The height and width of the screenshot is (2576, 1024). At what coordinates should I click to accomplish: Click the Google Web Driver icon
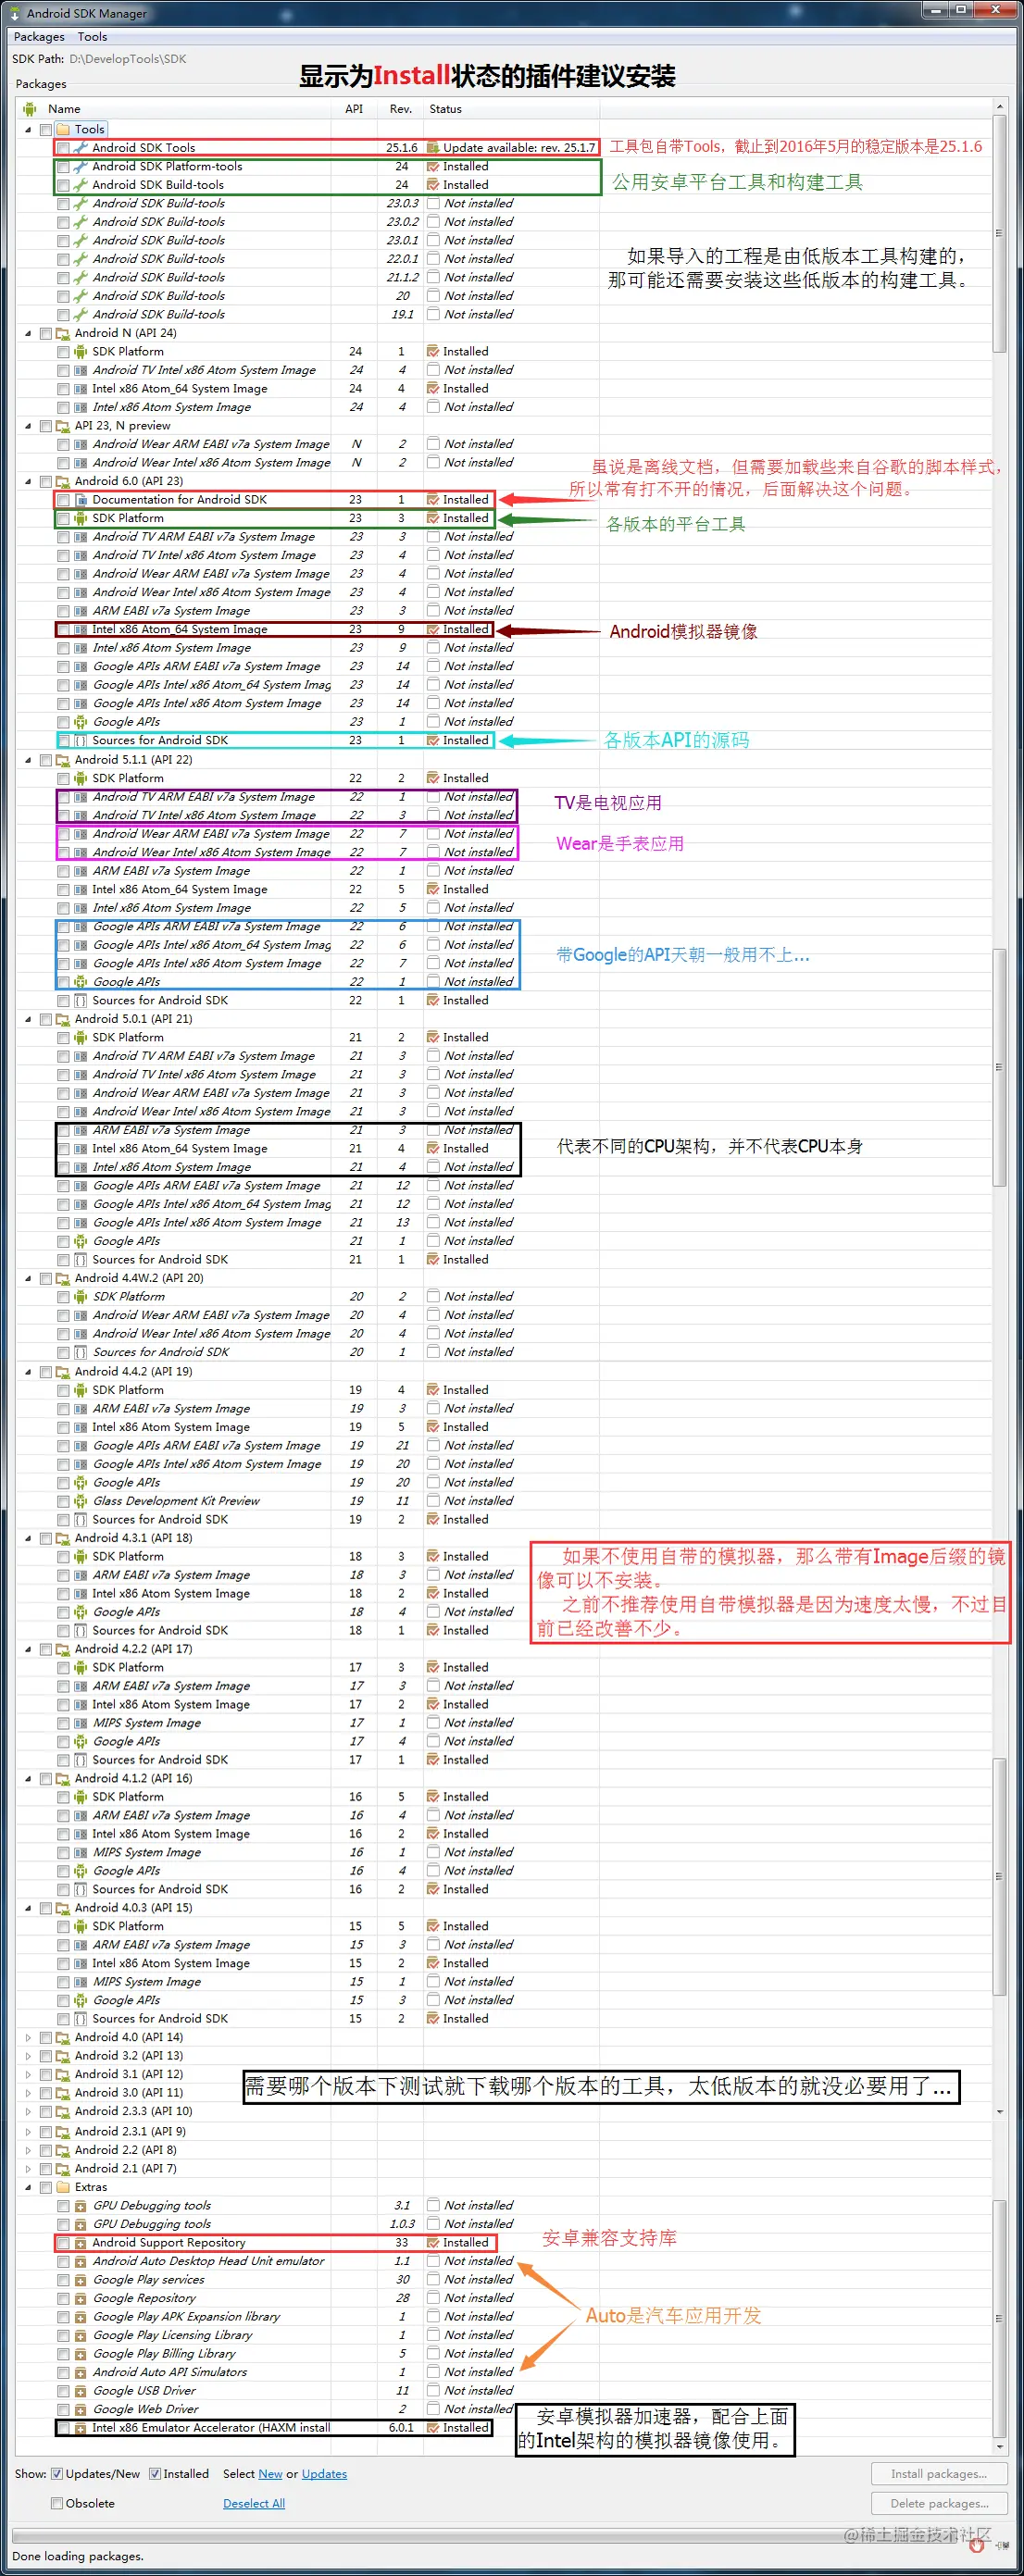pos(81,2409)
